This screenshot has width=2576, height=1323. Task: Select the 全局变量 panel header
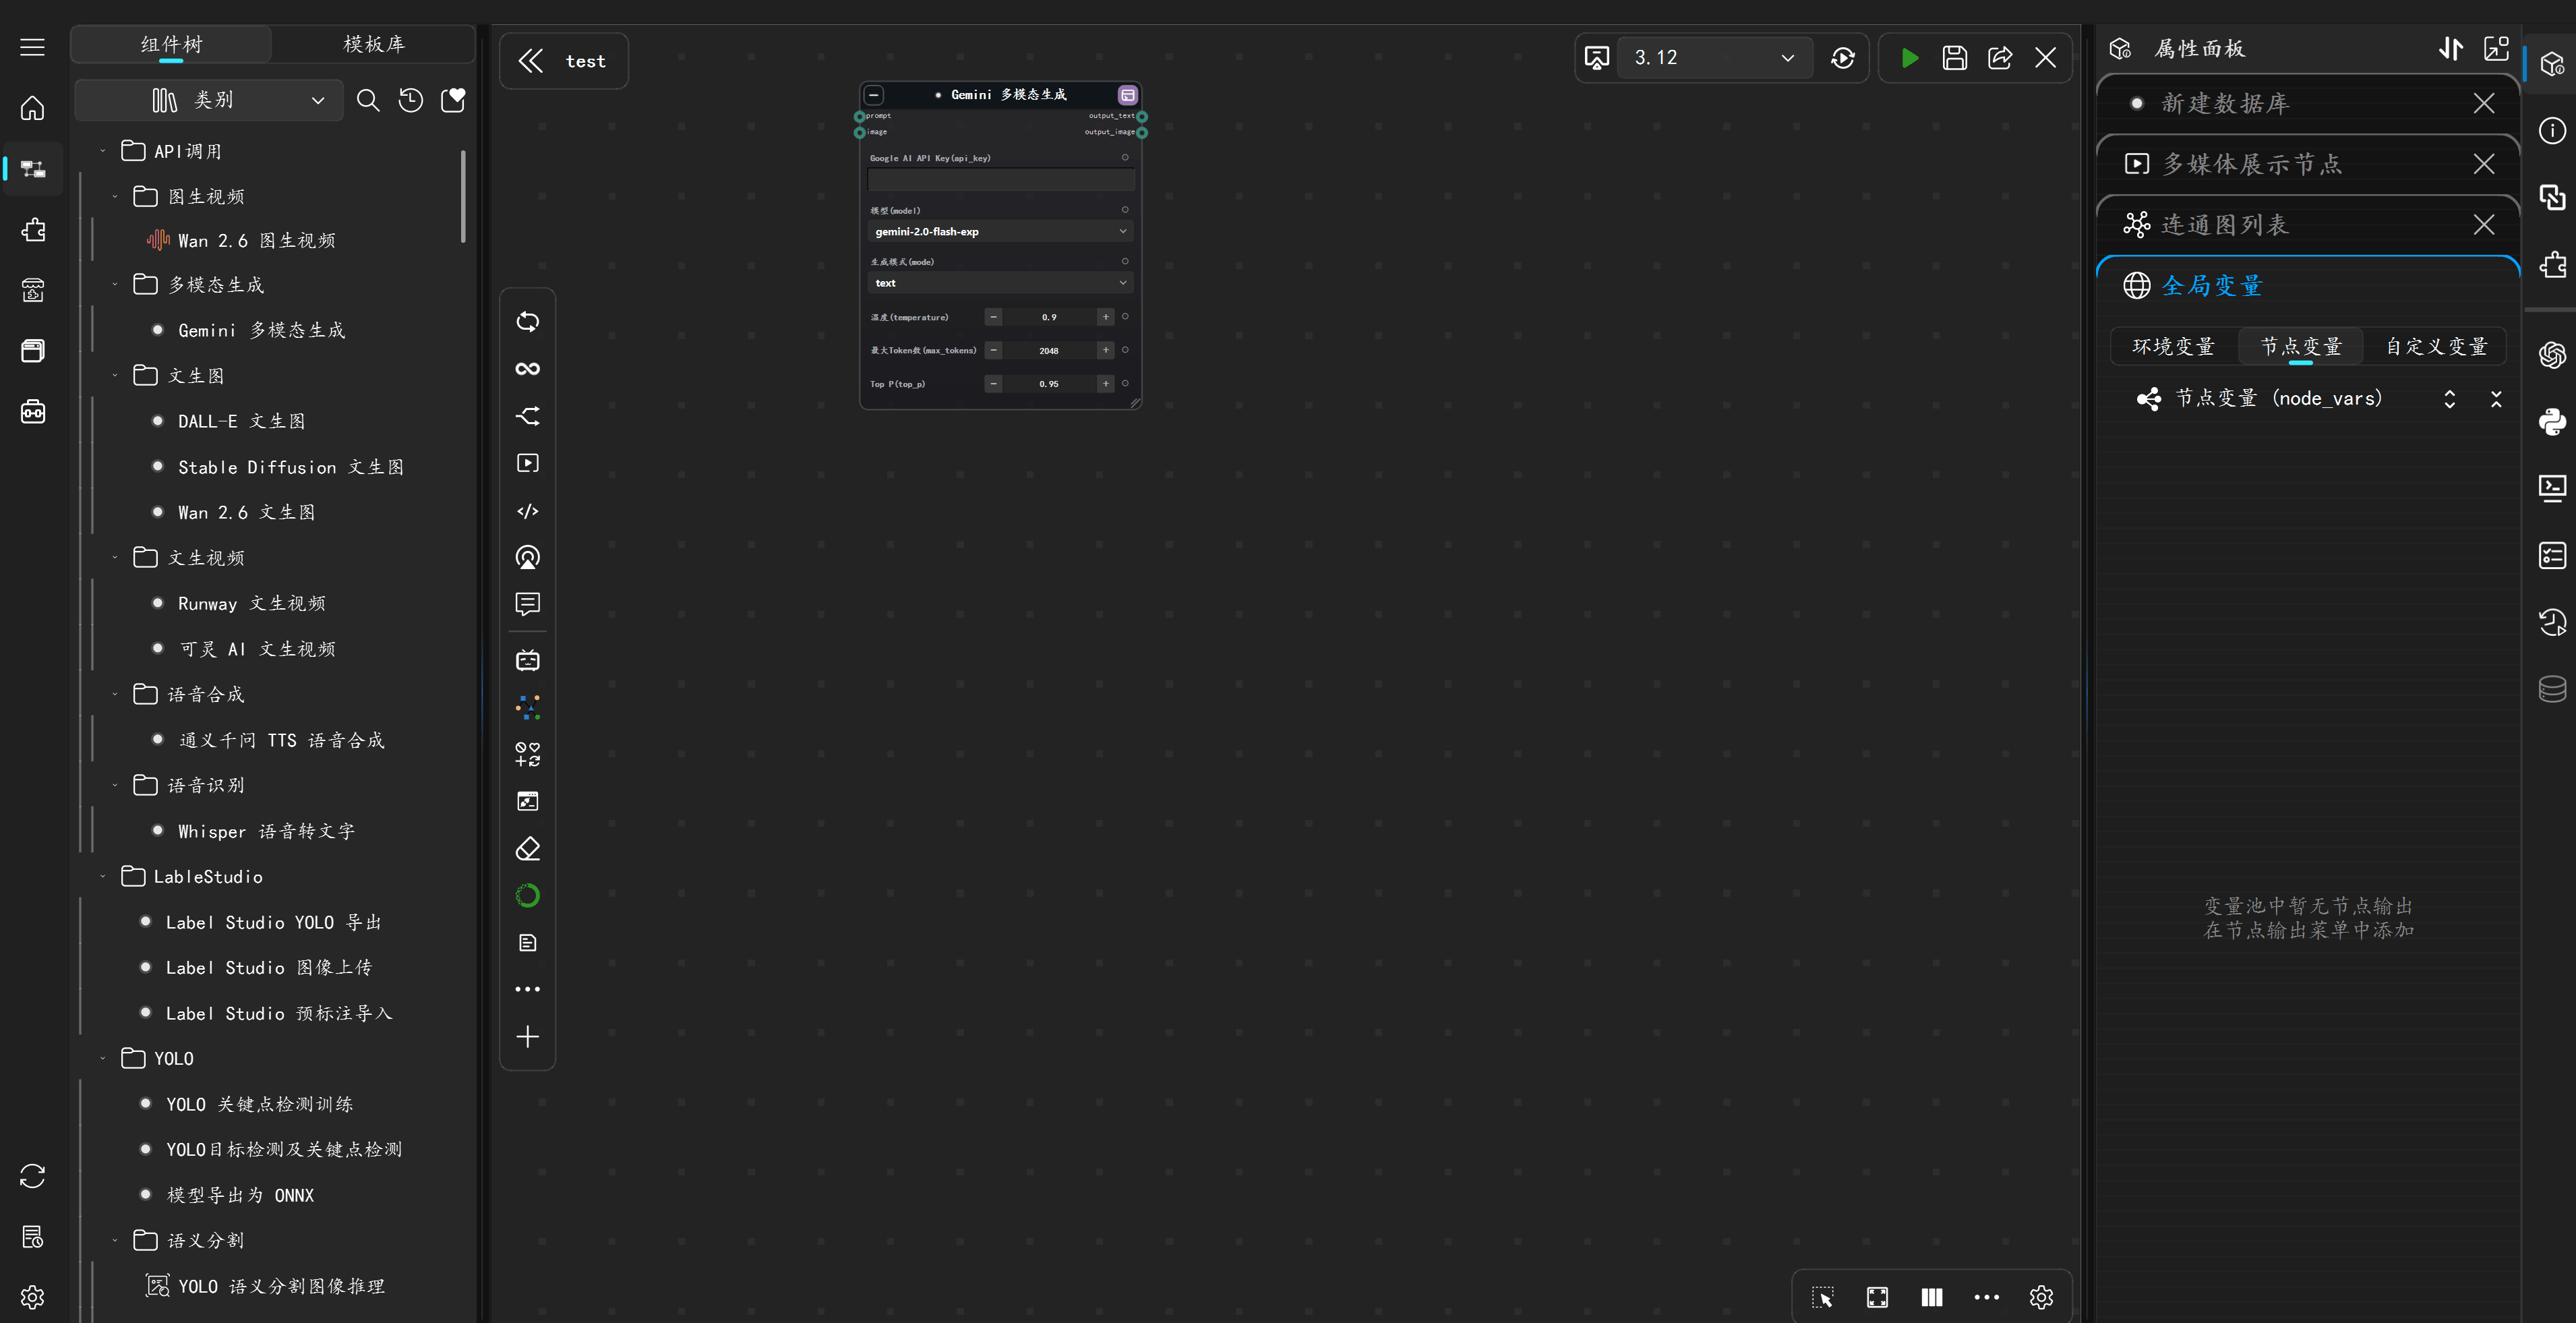coord(2307,286)
